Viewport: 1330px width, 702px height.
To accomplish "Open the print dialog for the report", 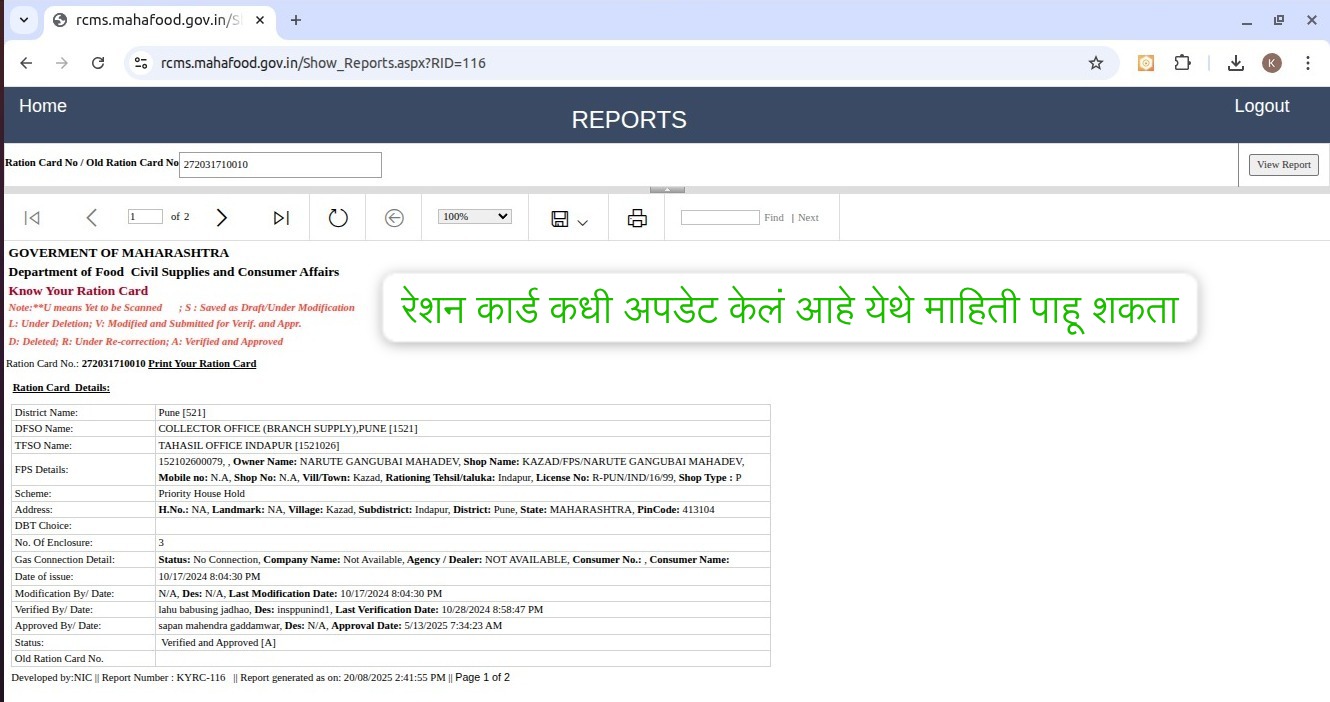I will coord(637,217).
